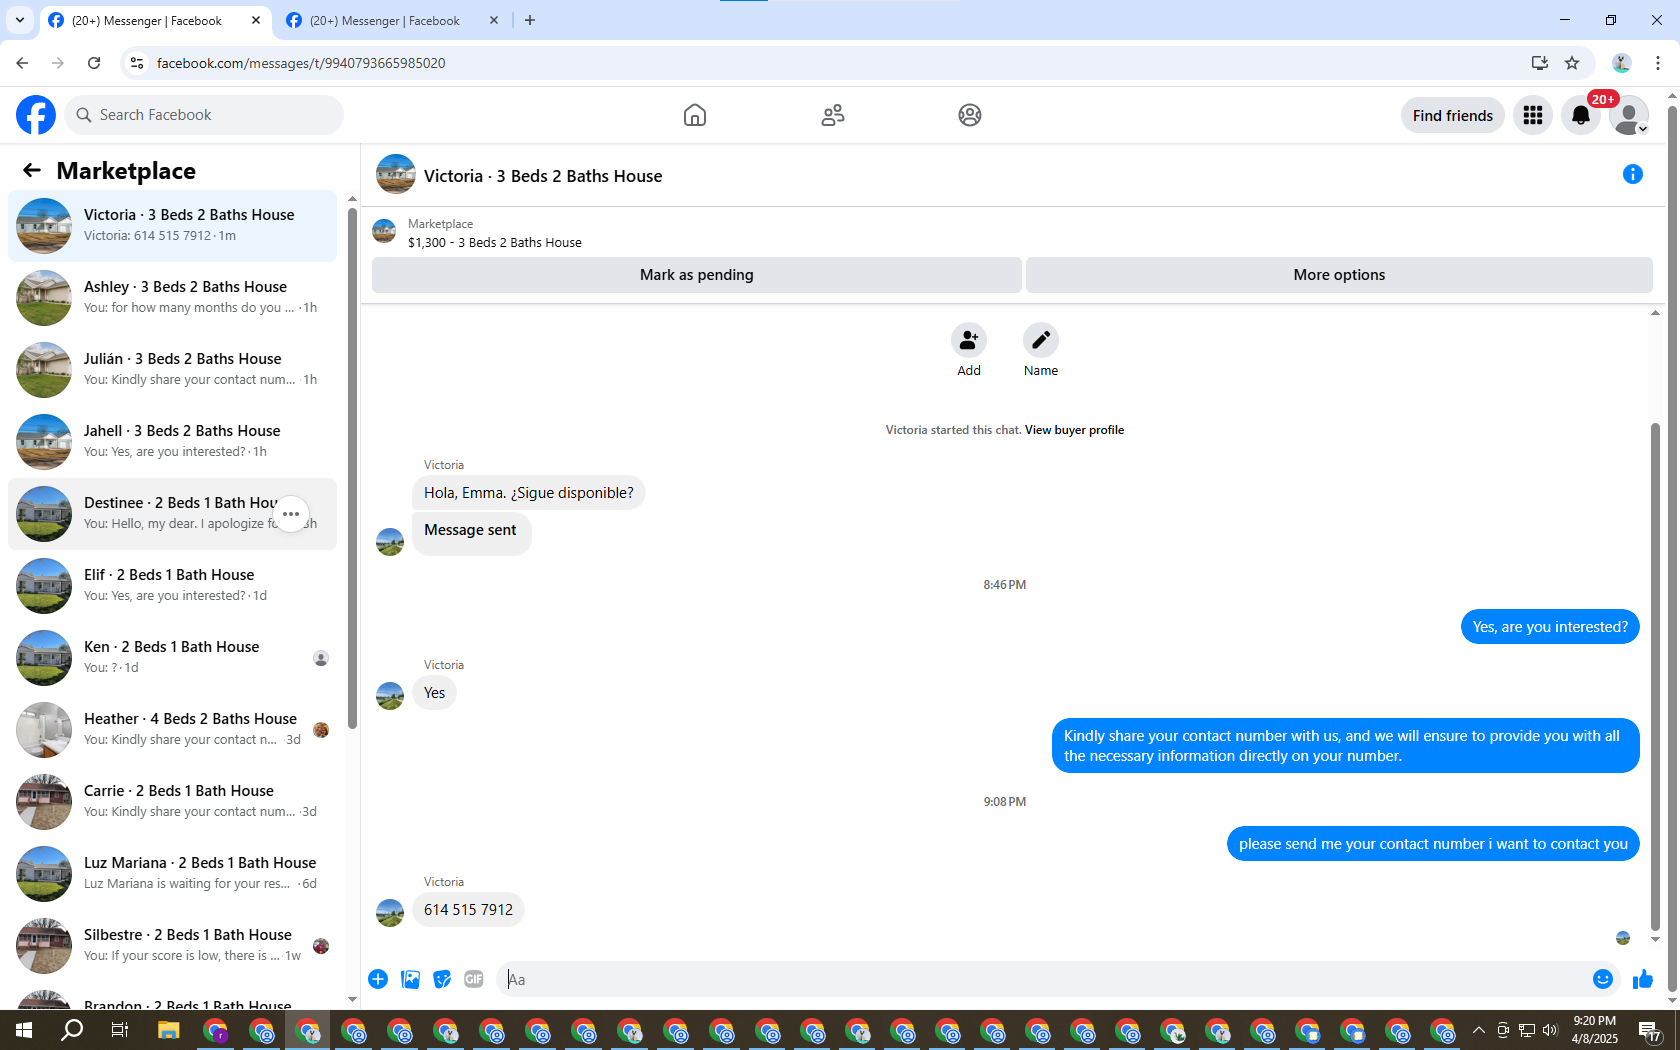Open the taskbar volume control
The image size is (1680, 1050).
(x=1551, y=1030)
